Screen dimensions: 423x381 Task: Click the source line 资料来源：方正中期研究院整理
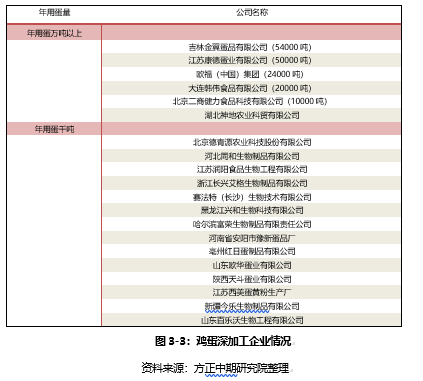point(215,368)
